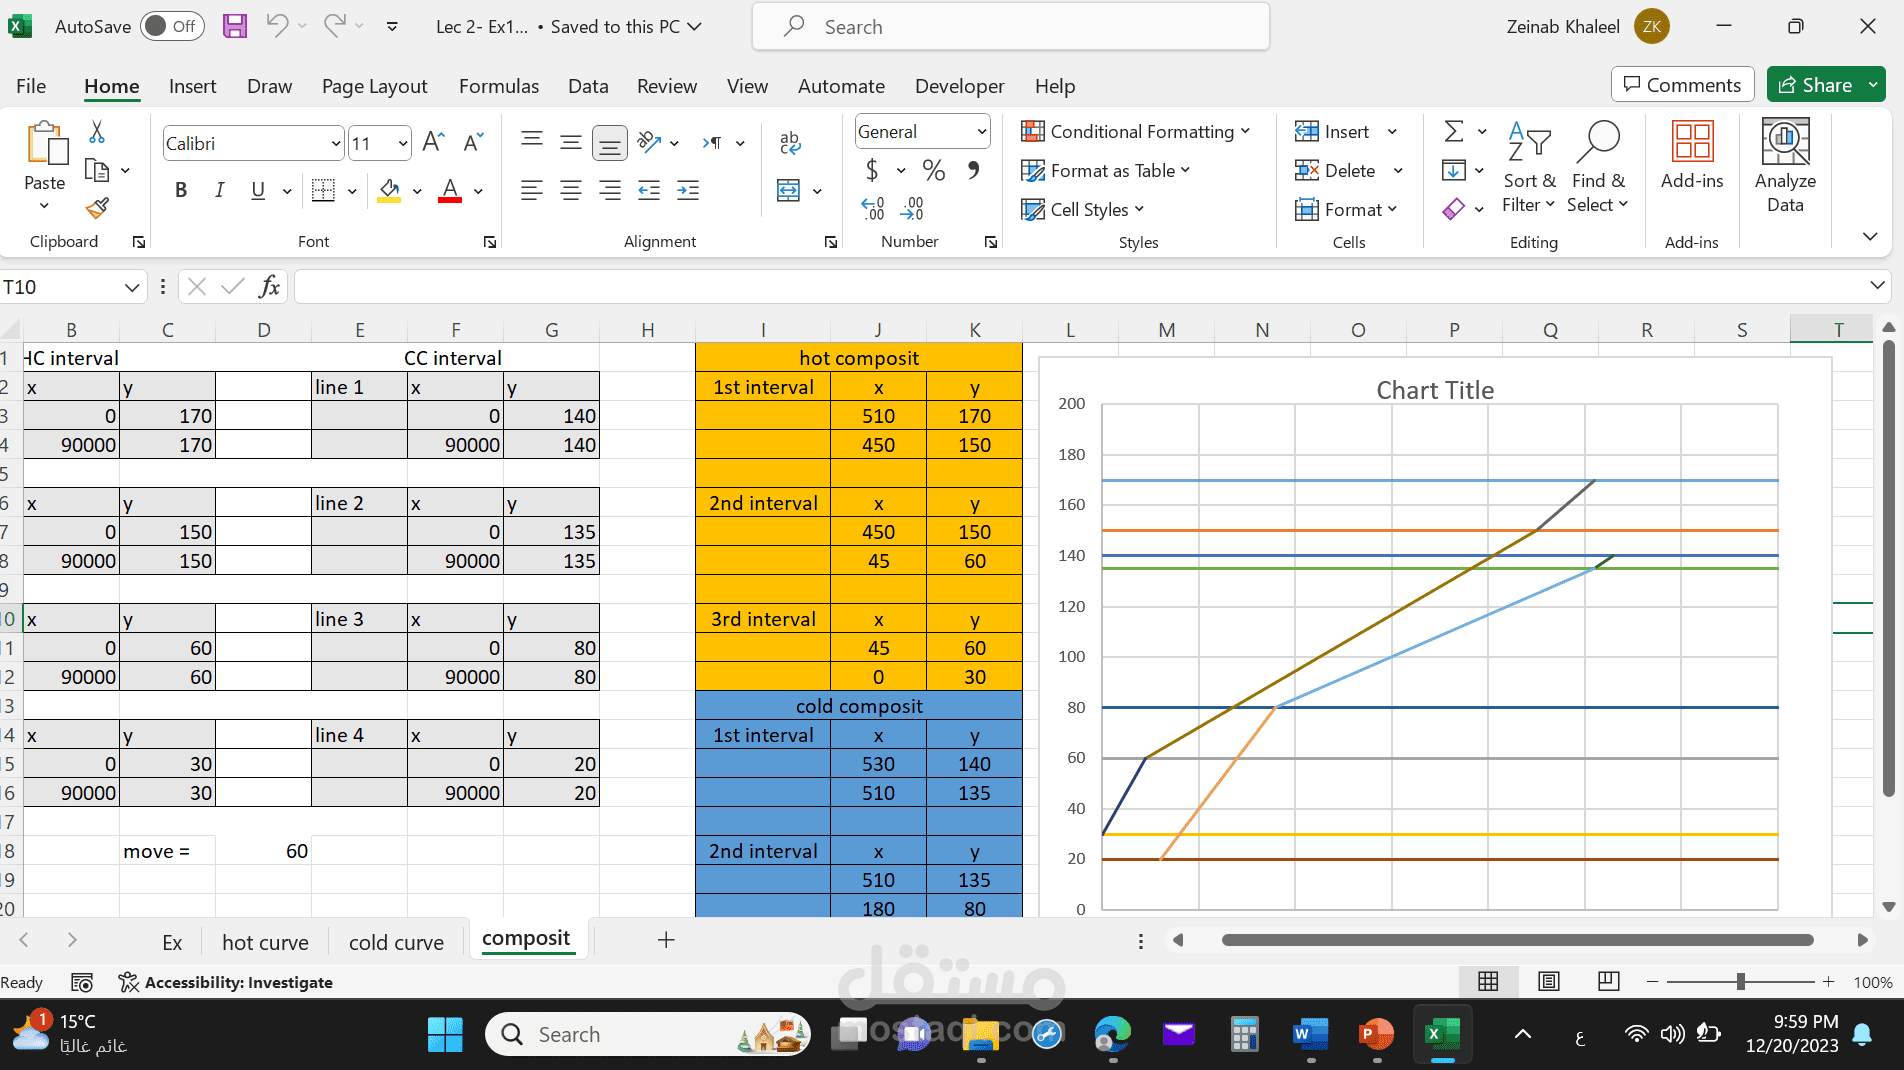
Task: Apply the yellow Fill Color
Action: [x=389, y=190]
